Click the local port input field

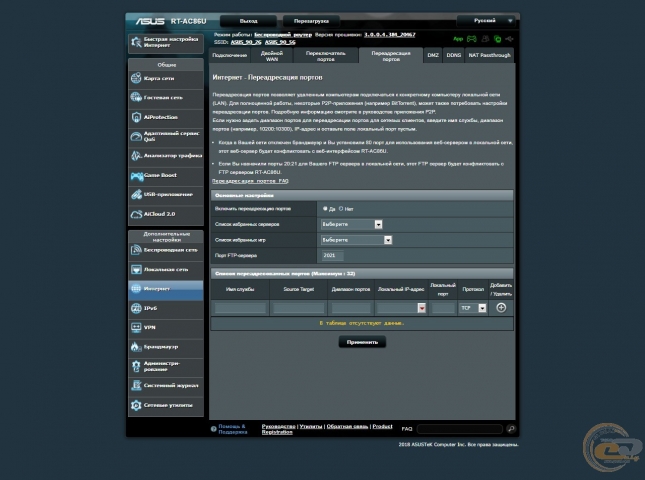point(443,308)
